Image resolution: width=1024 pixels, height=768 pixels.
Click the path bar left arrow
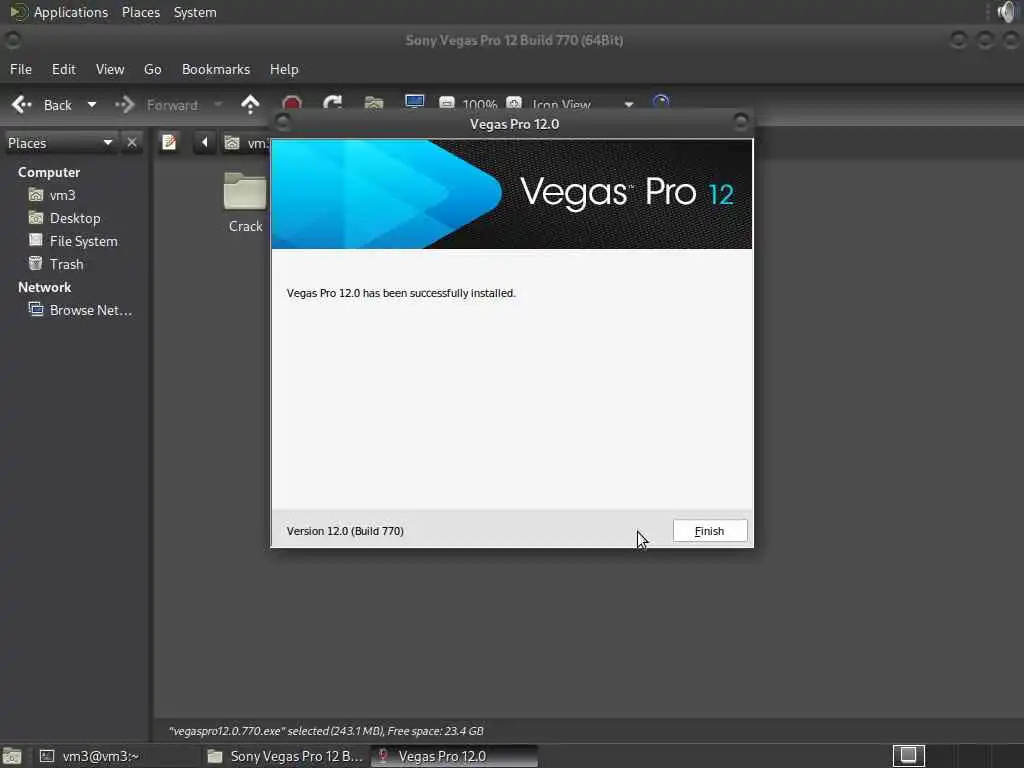tap(204, 142)
